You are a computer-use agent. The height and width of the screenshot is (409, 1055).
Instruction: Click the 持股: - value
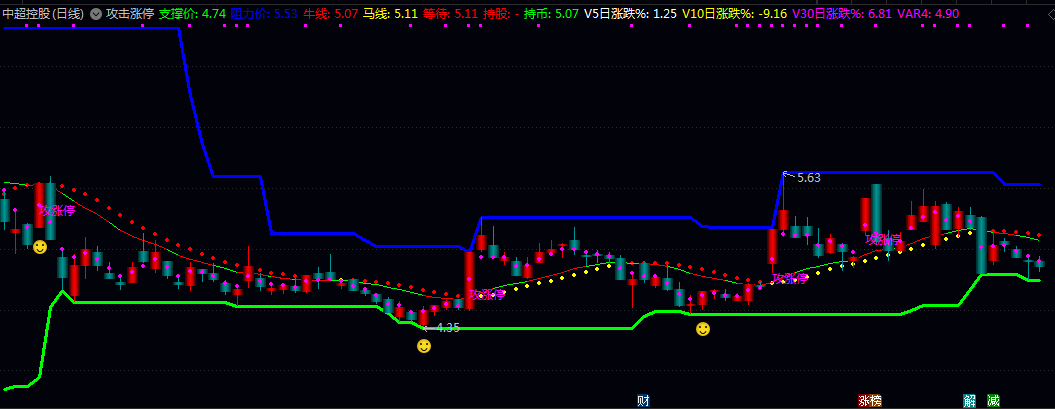pyautogui.click(x=501, y=14)
